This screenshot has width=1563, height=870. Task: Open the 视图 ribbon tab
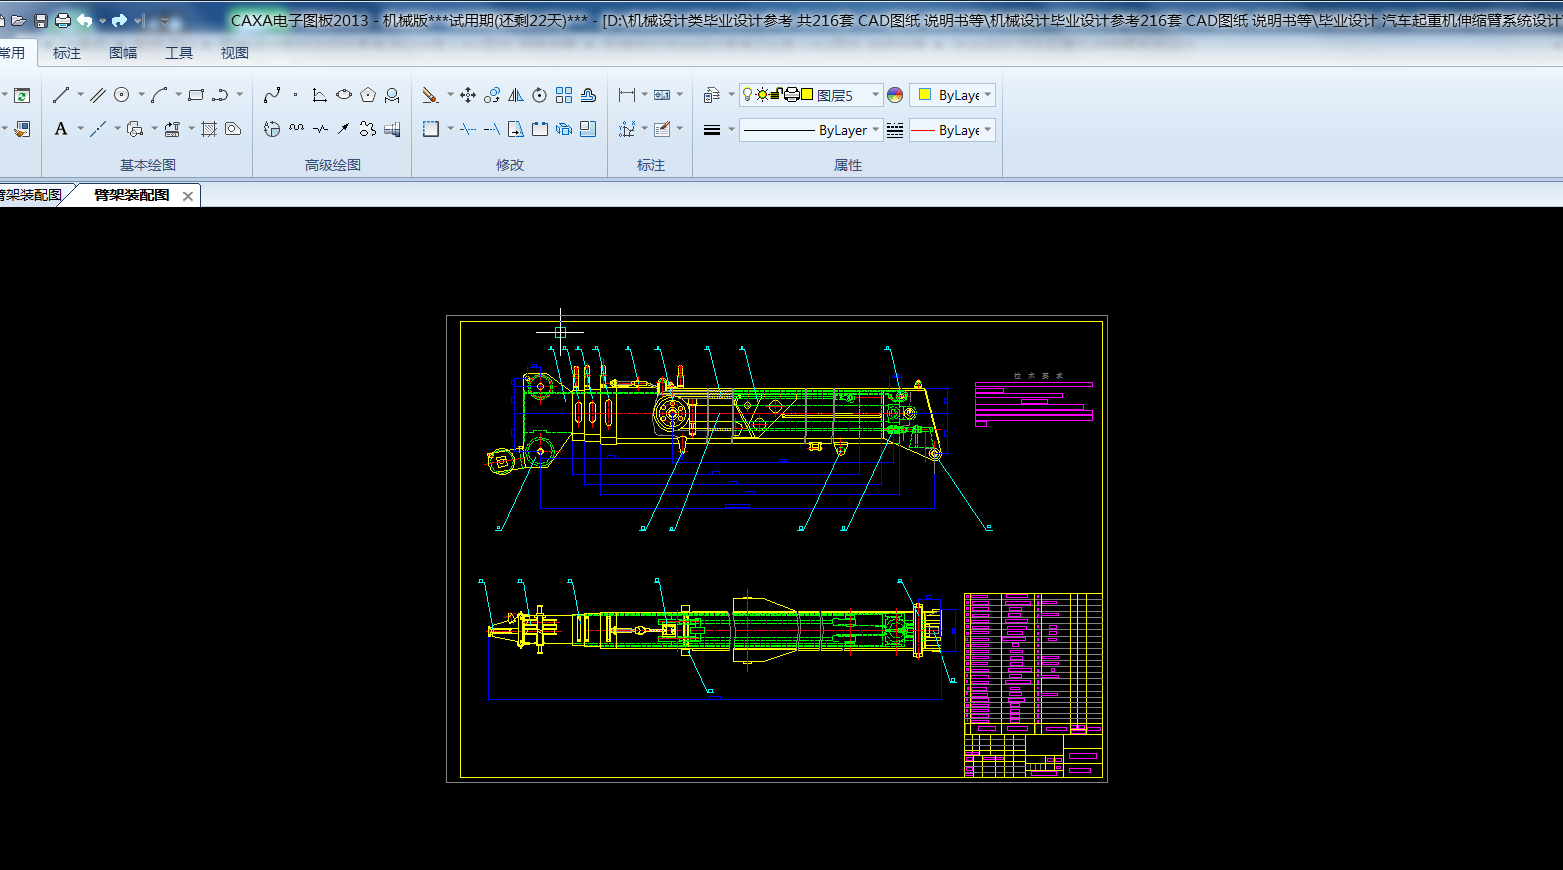(235, 53)
